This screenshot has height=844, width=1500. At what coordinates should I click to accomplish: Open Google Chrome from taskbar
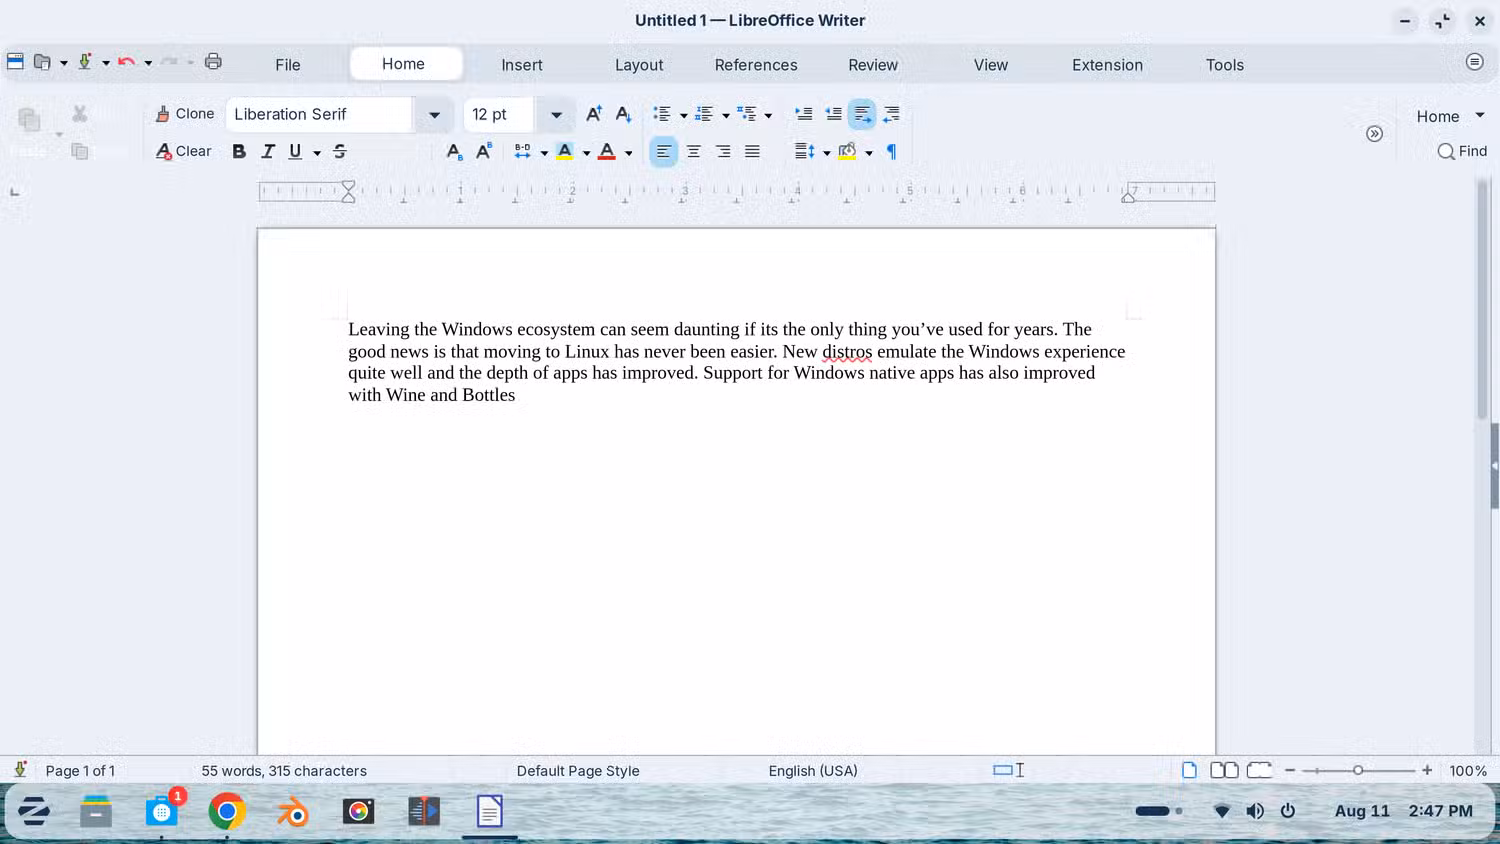click(x=227, y=812)
